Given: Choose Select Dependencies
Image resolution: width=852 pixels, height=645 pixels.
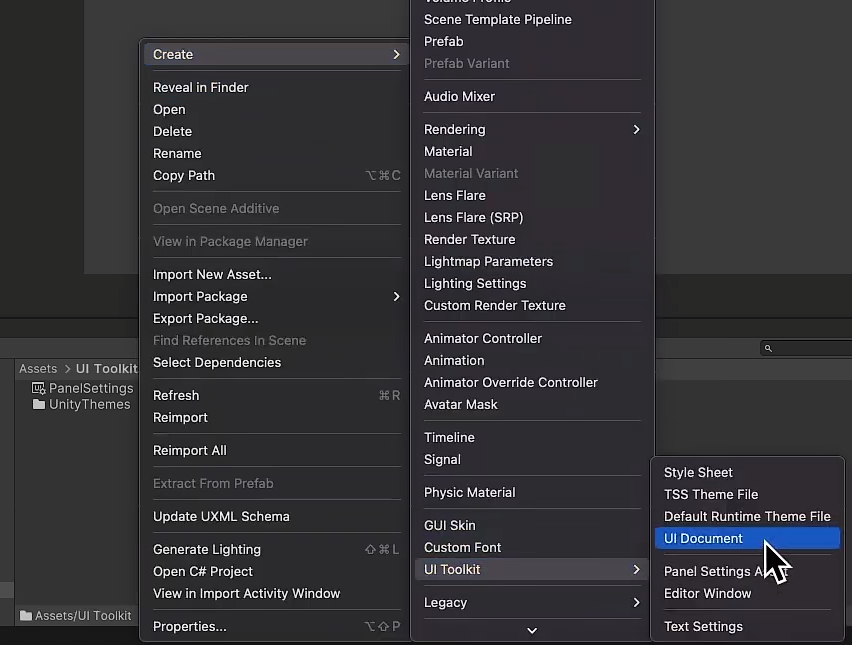Looking at the screenshot, I should coord(277,362).
